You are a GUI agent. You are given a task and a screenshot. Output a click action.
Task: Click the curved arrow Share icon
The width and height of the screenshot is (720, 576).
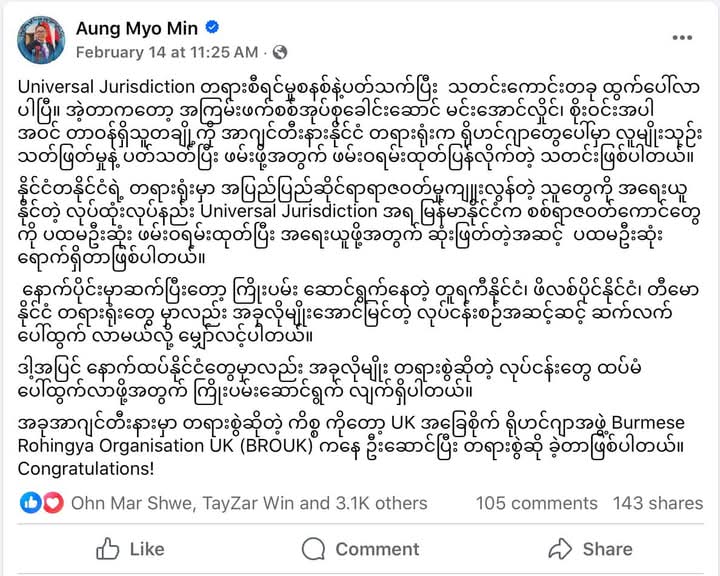coord(560,548)
